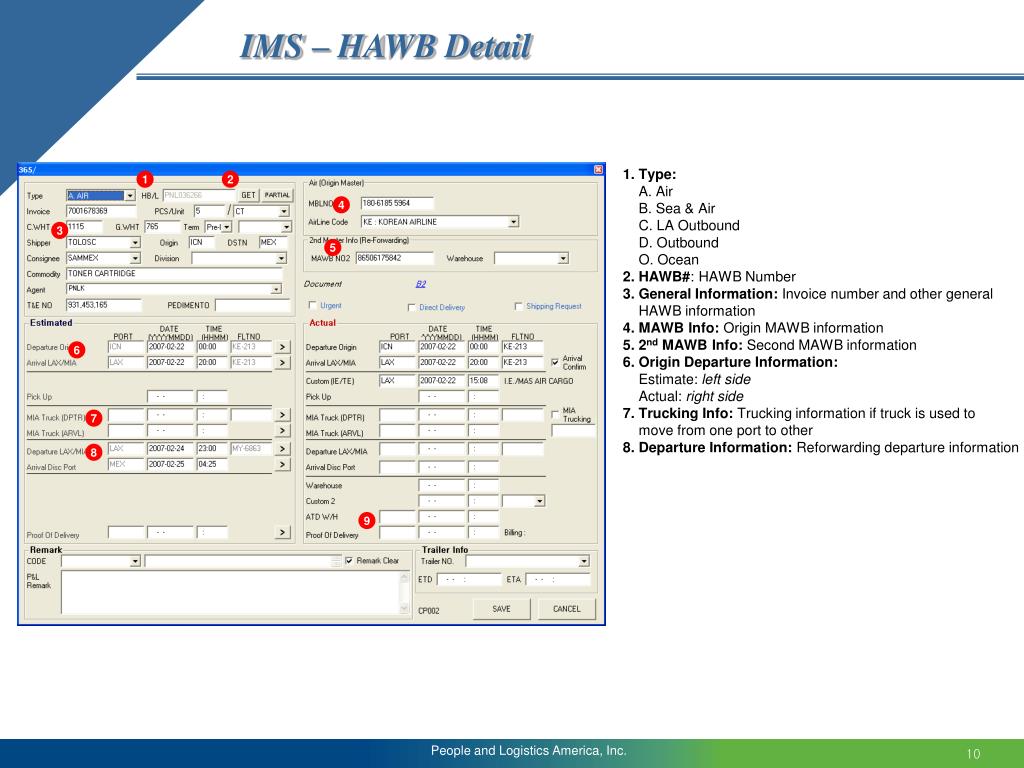The image size is (1024, 768).
Task: Click Actual Departure Origin flight field KE-213
Action: point(522,347)
